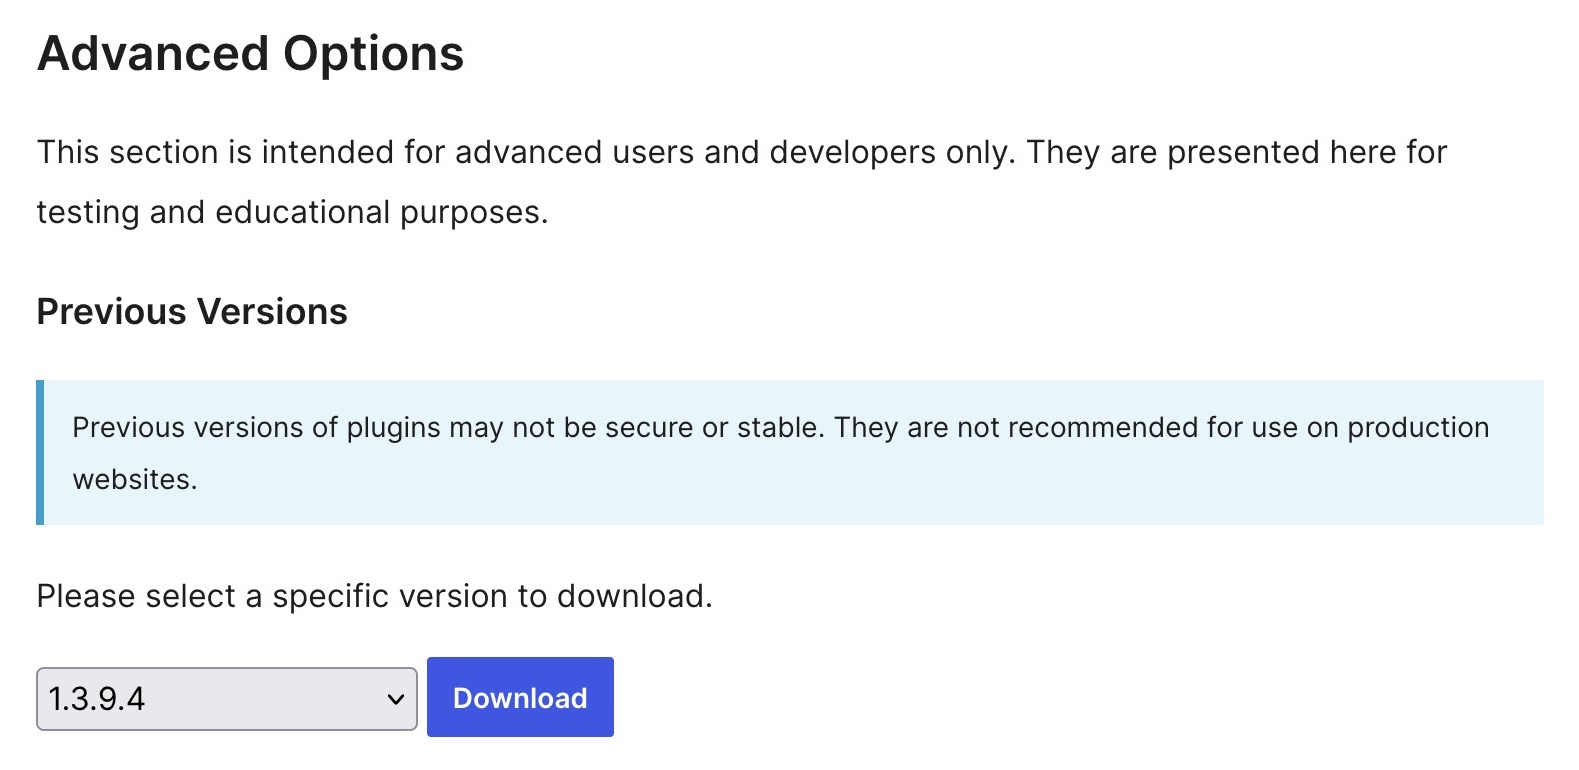Select the 1.3.9.4 version text
This screenshot has height=770, width=1579.
click(x=97, y=699)
